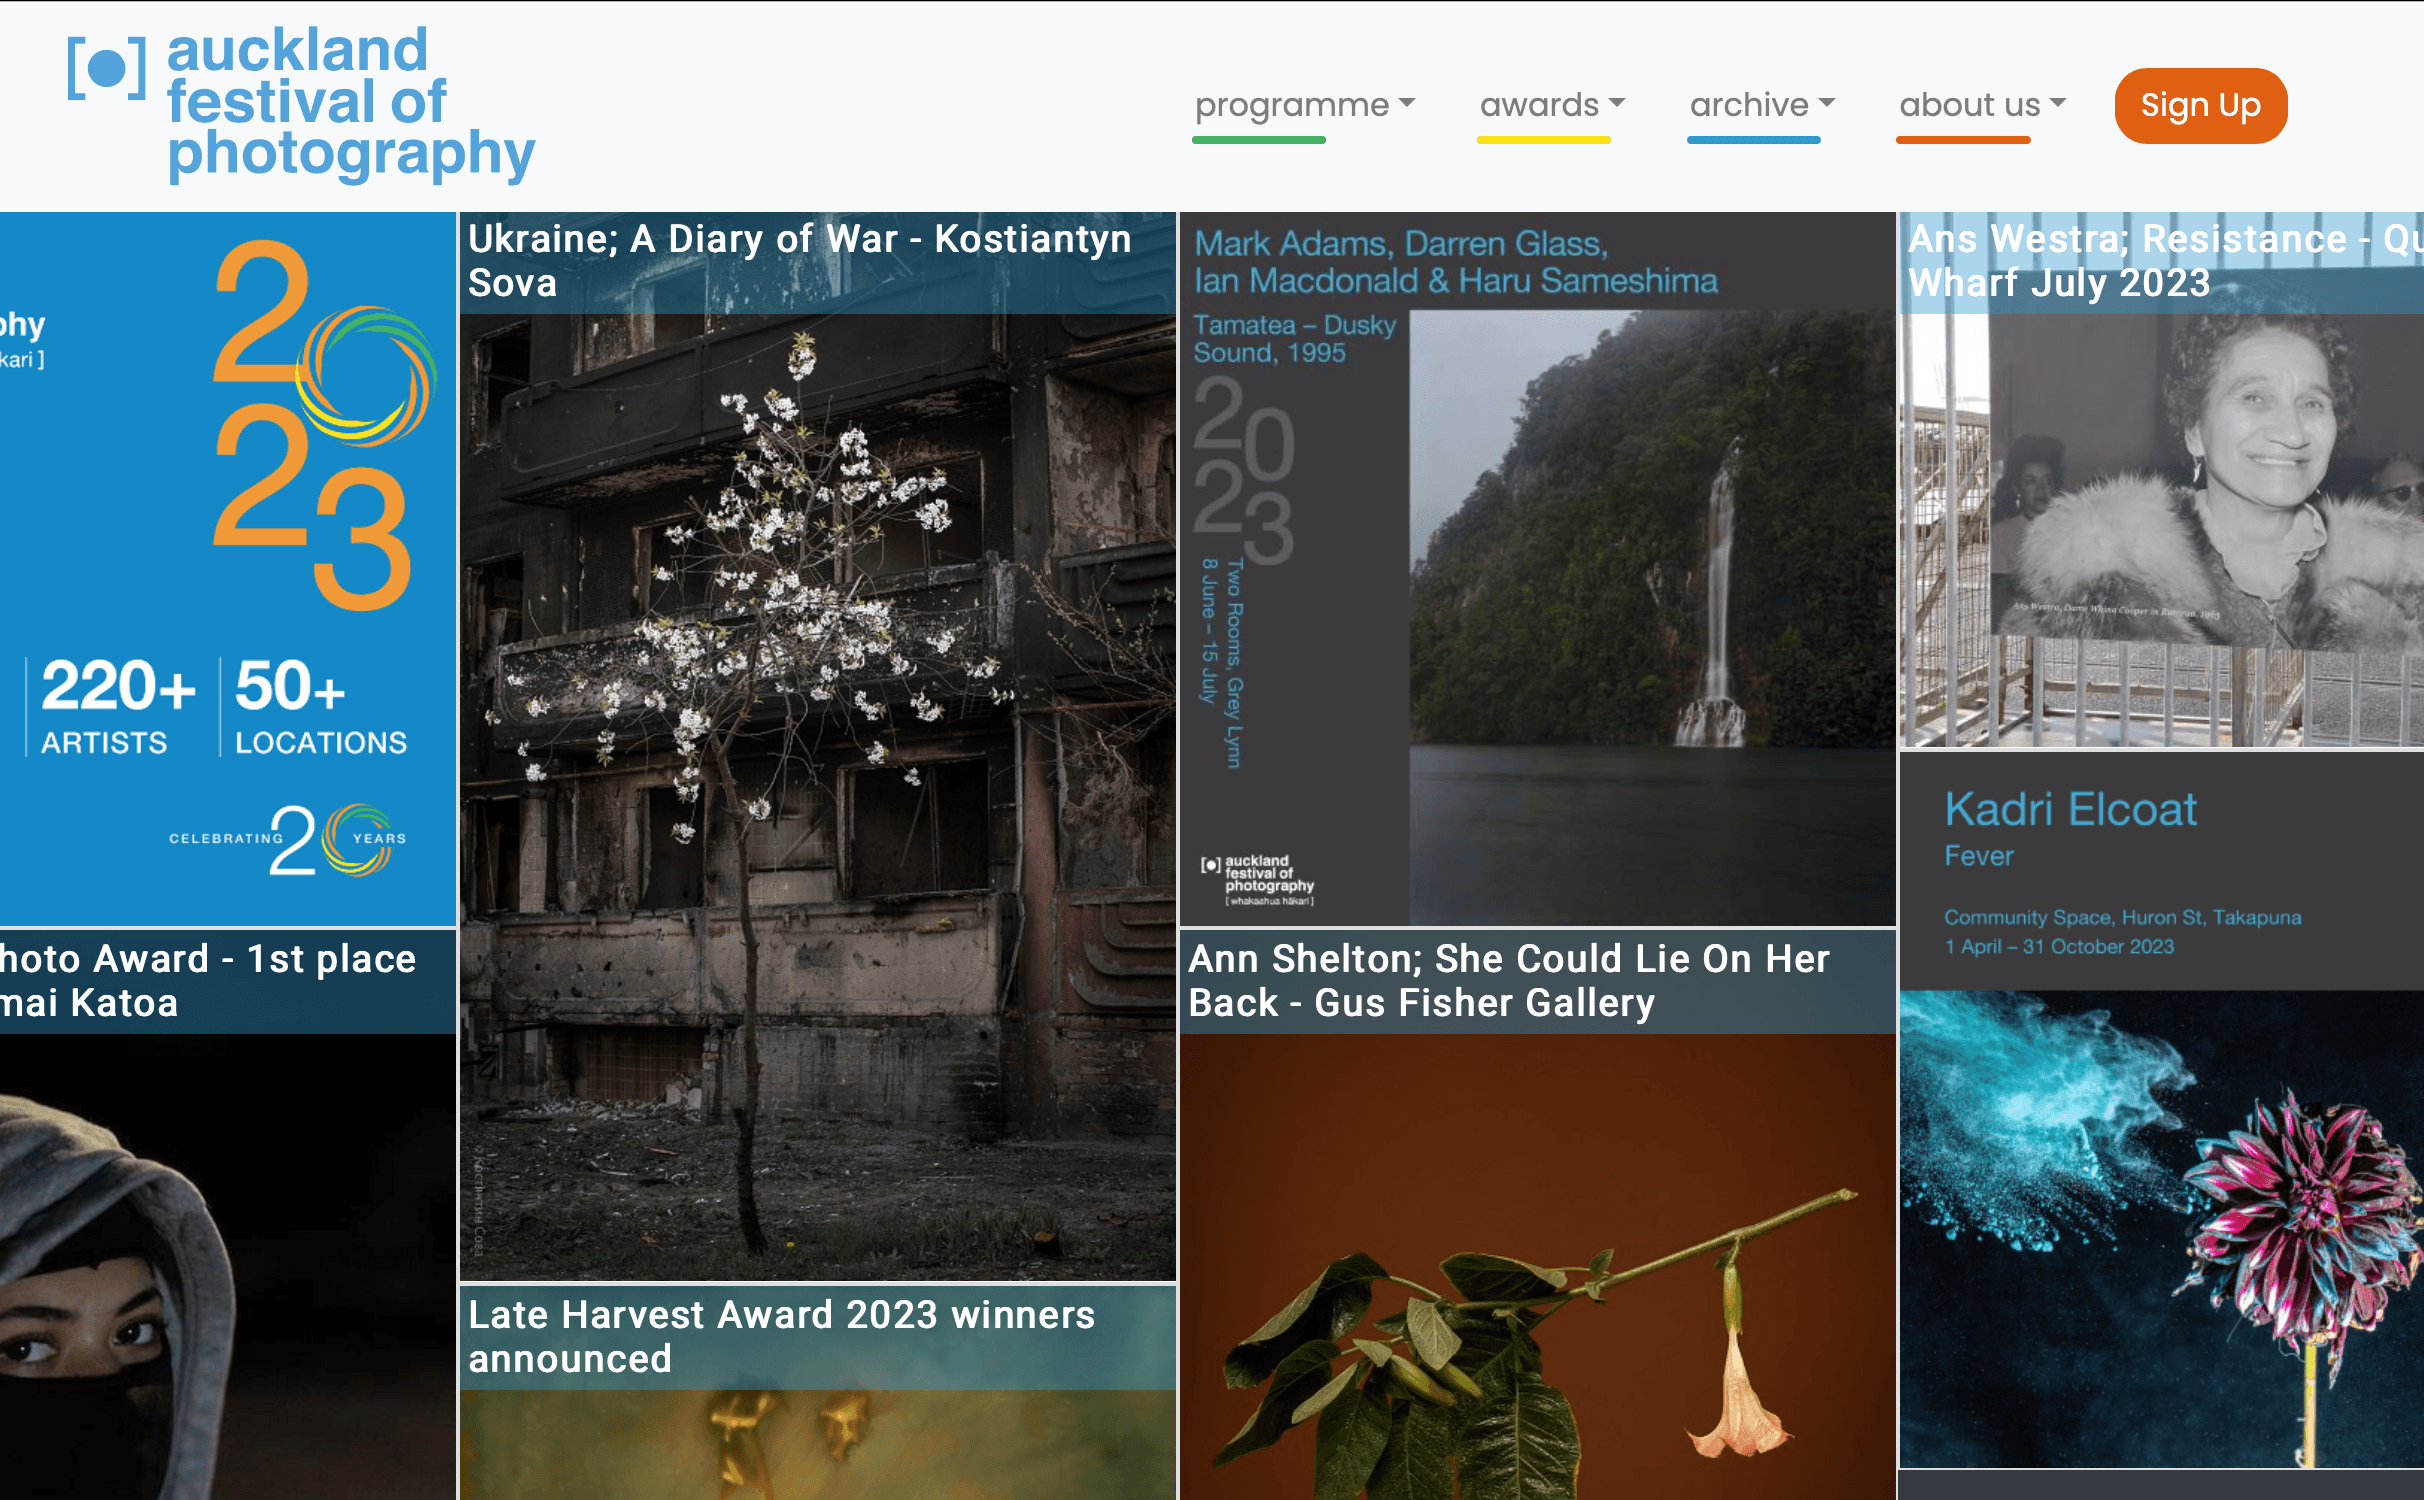Click the Auckland Festival of Photography site title

(x=350, y=104)
